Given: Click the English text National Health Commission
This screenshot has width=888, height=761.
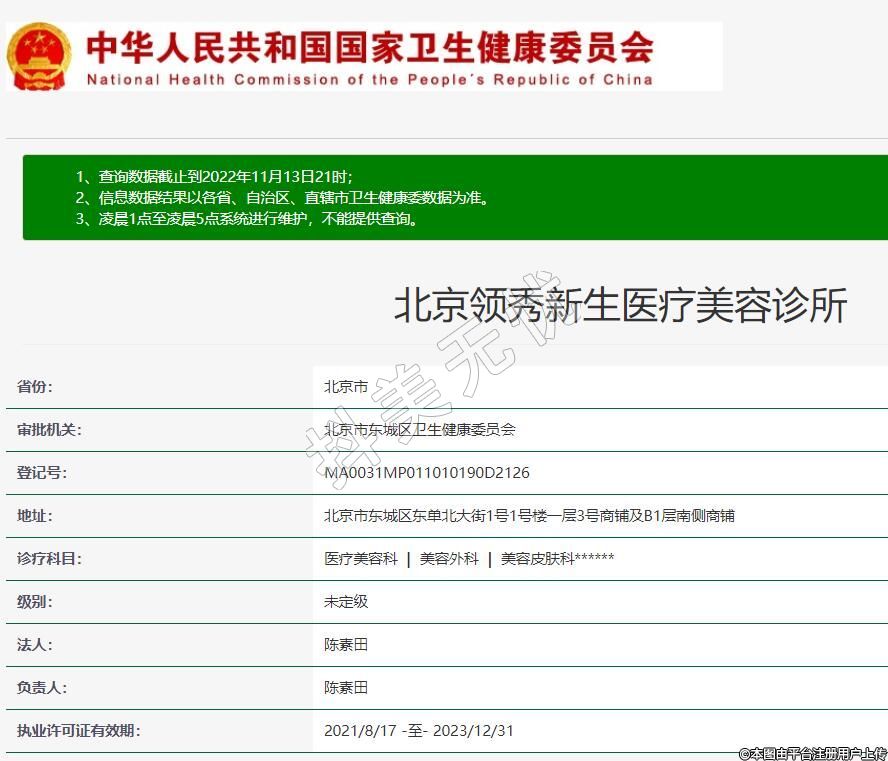Looking at the screenshot, I should [x=369, y=79].
